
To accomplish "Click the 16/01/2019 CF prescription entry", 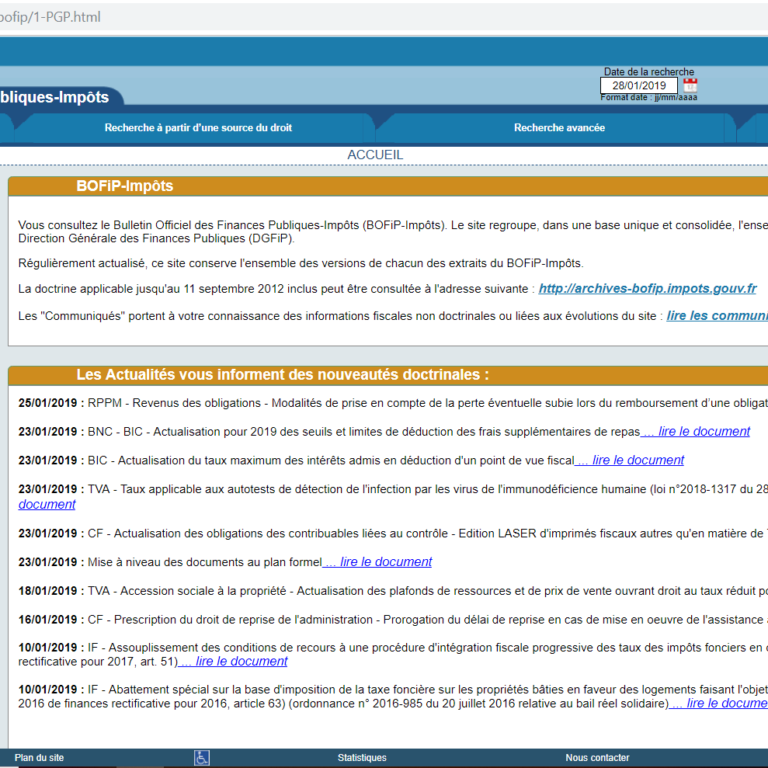I will pos(393,620).
